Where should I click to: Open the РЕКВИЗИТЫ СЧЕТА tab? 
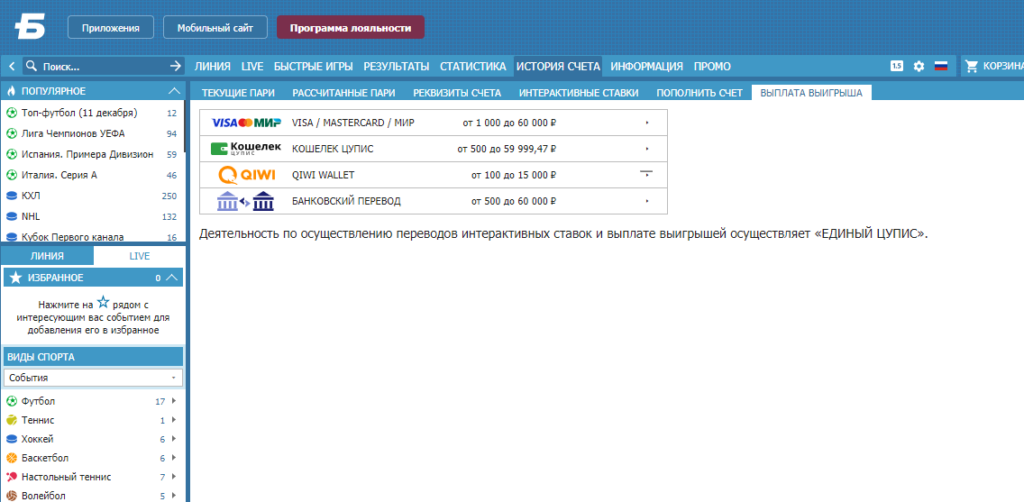click(x=457, y=93)
